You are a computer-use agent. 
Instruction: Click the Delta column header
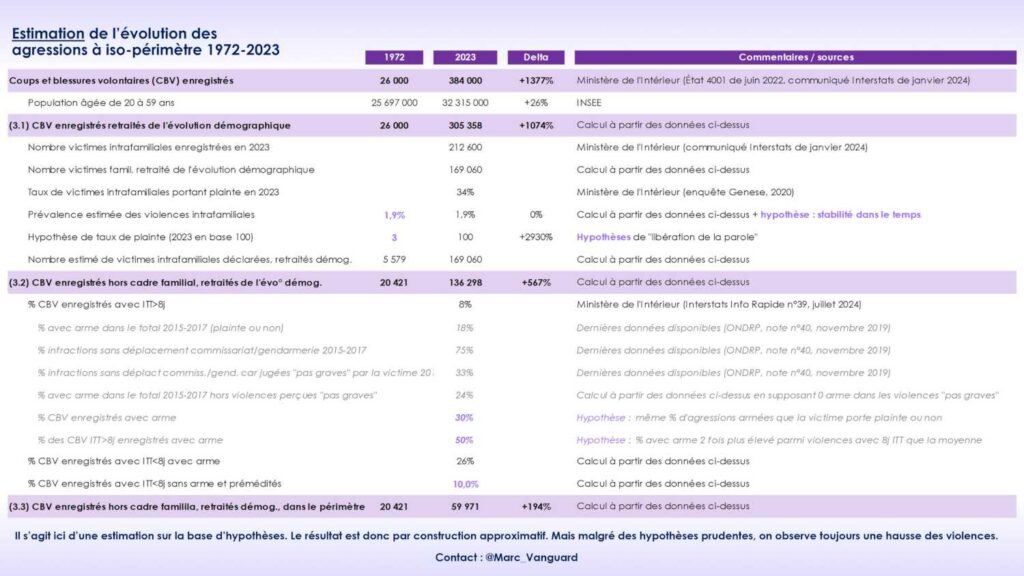(x=536, y=57)
